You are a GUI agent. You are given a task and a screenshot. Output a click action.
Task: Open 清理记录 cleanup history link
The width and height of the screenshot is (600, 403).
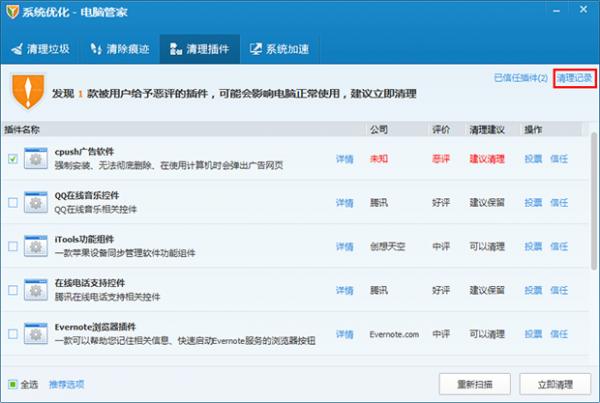point(574,78)
